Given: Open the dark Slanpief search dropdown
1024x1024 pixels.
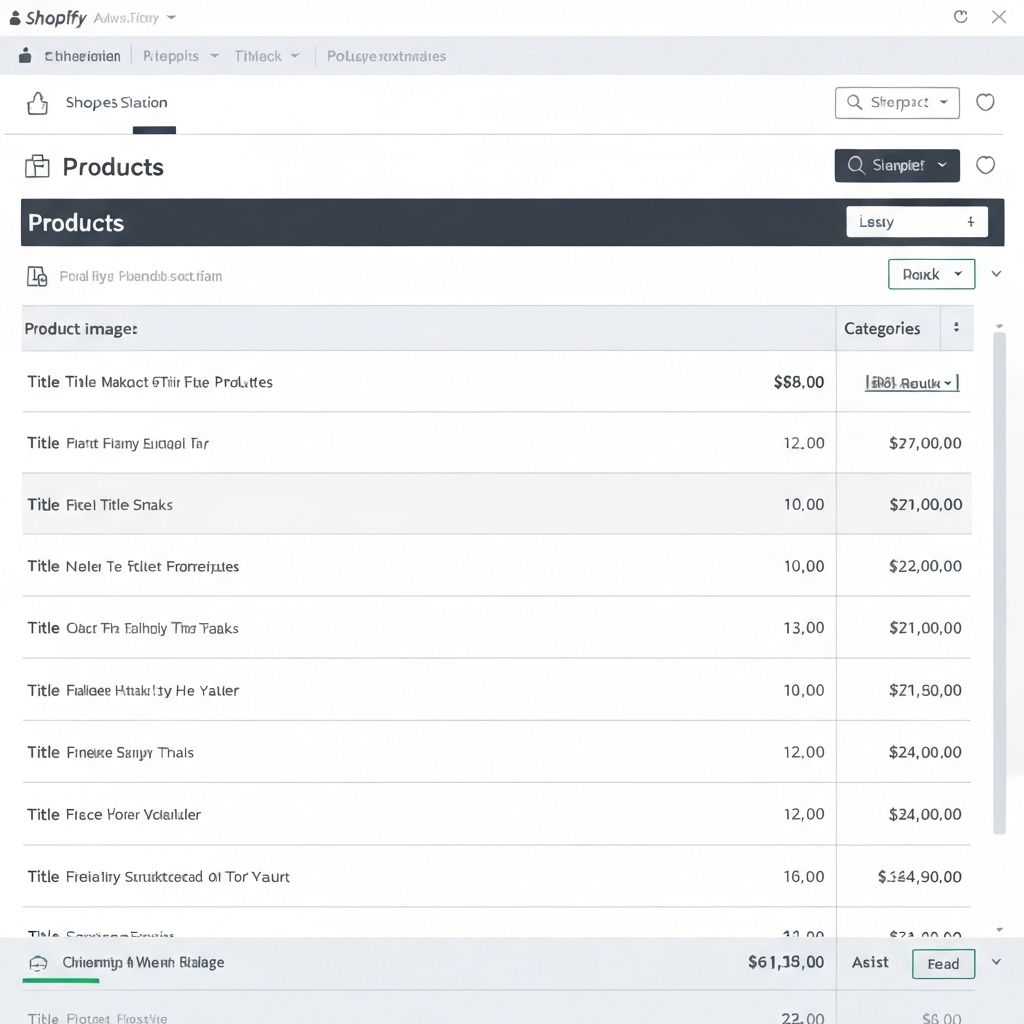Looking at the screenshot, I should pos(897,166).
